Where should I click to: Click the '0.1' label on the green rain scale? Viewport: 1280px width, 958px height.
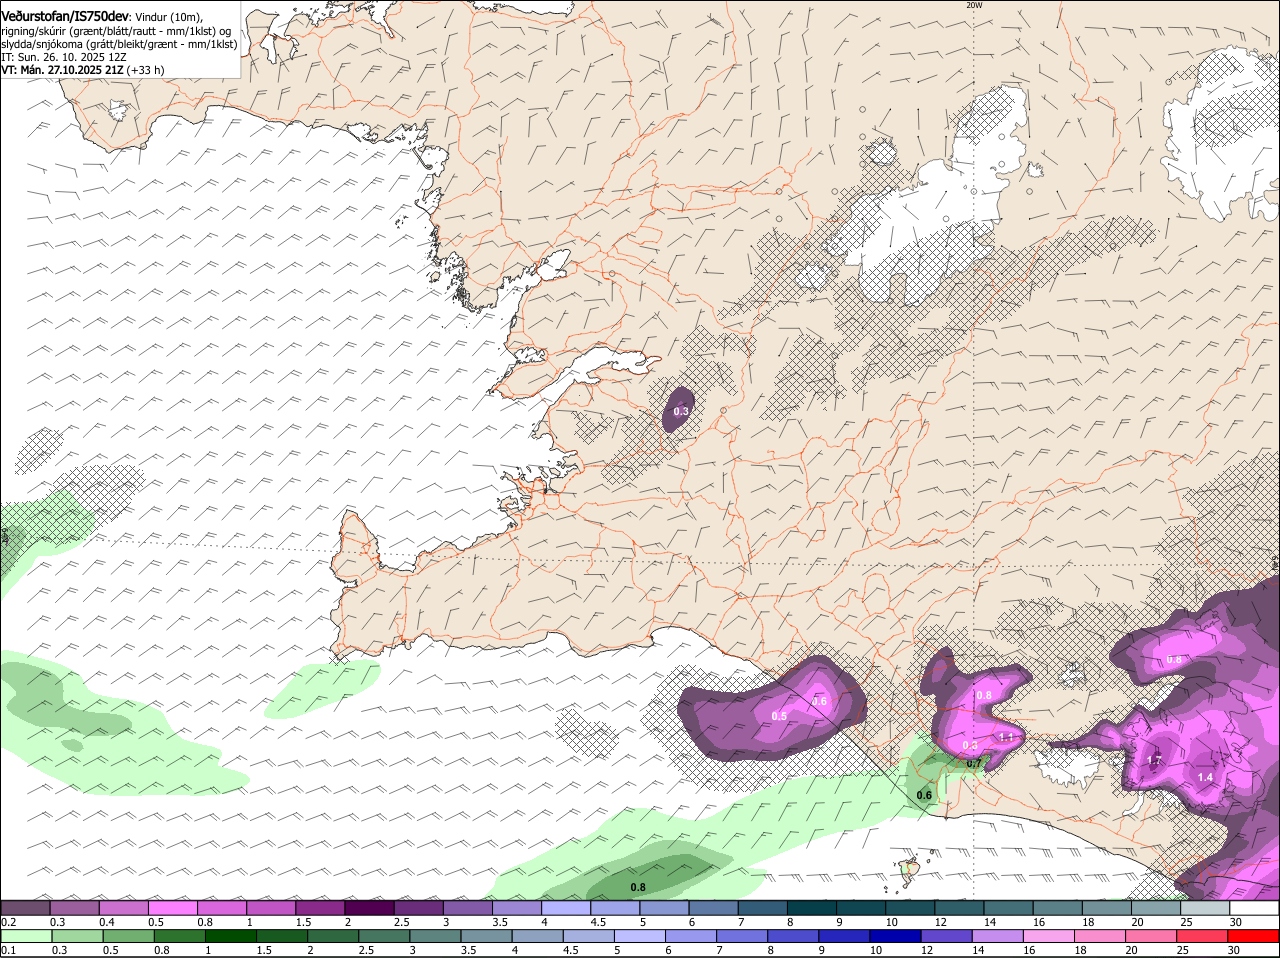click(8, 949)
